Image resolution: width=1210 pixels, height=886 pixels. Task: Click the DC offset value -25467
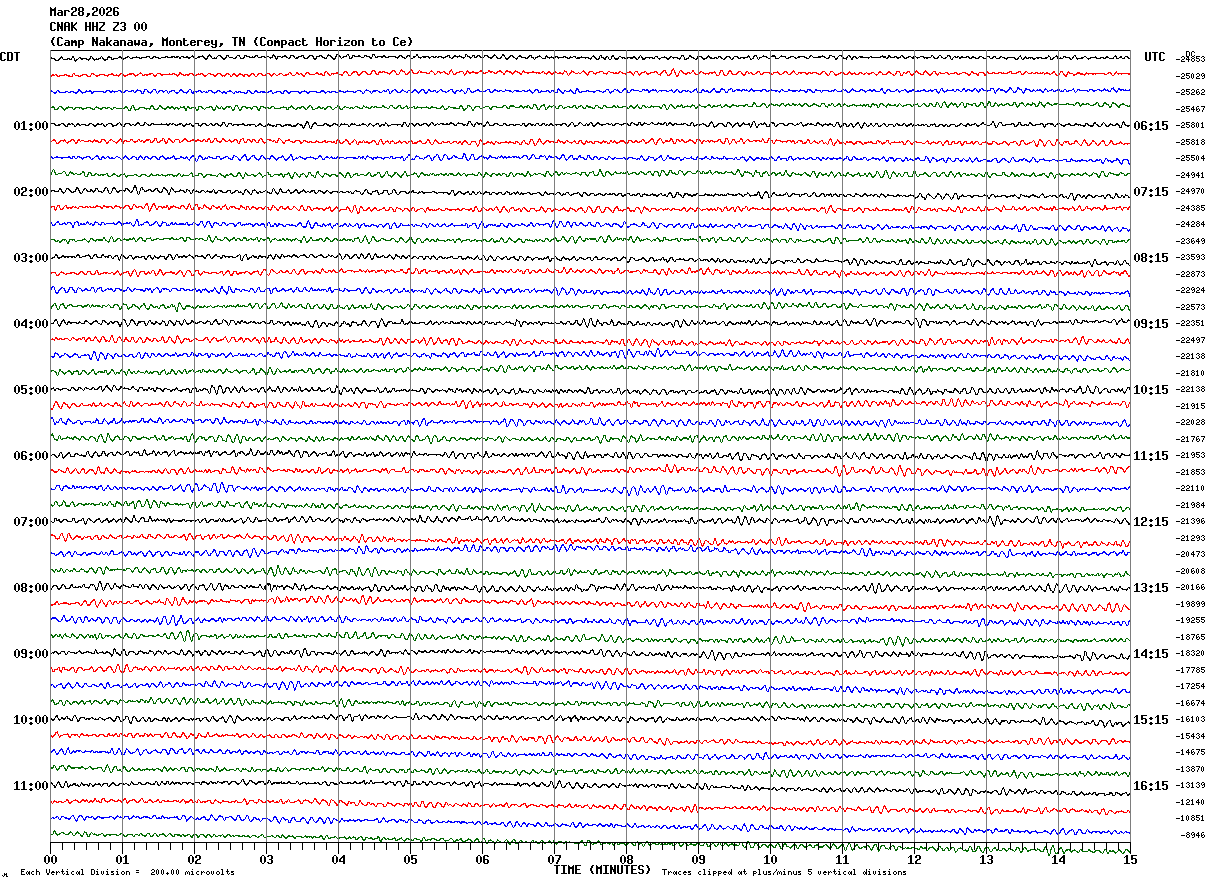[x=1190, y=109]
